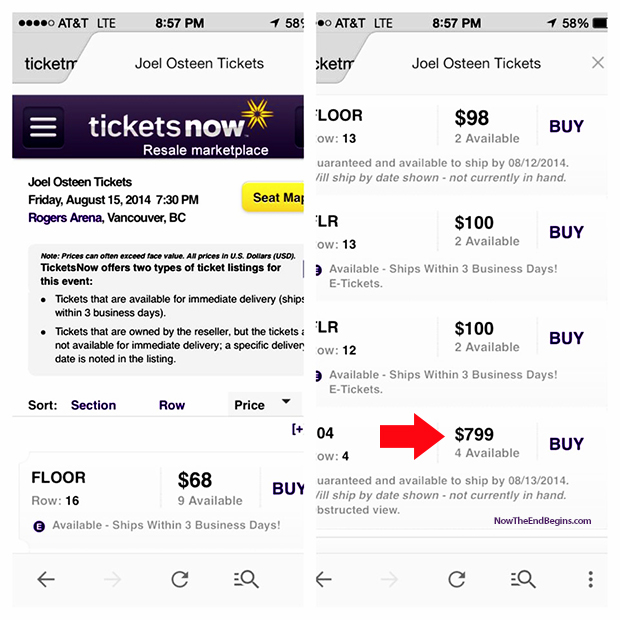Buy the $100 row 12 tickets
This screenshot has width=620, height=620.
[566, 338]
